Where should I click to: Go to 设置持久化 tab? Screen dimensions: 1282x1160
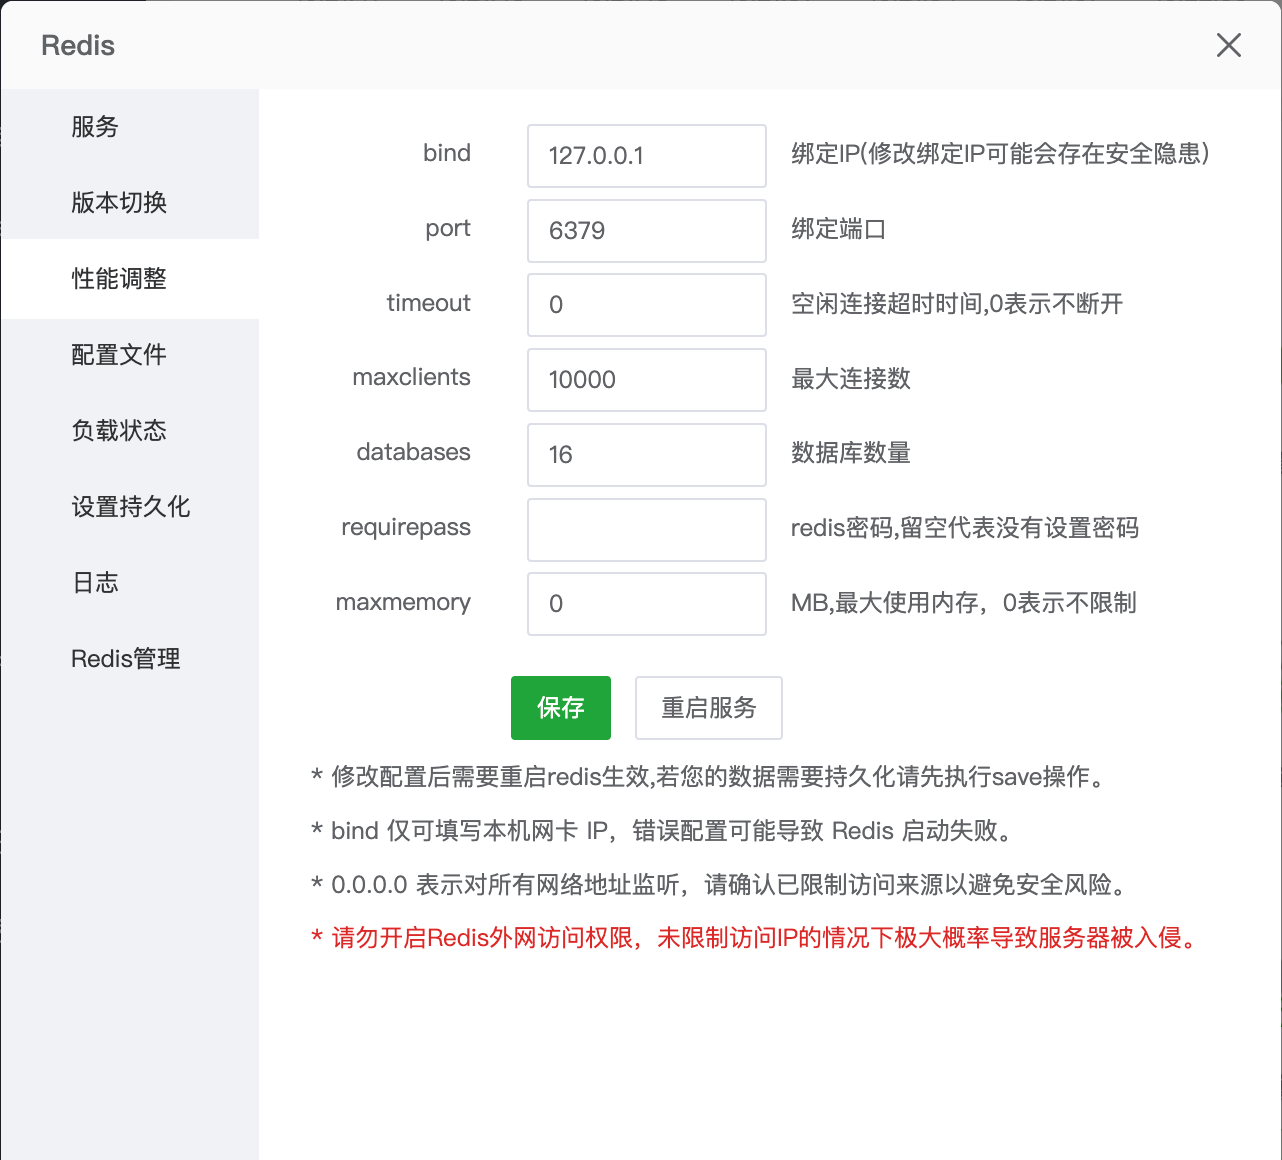tap(130, 506)
